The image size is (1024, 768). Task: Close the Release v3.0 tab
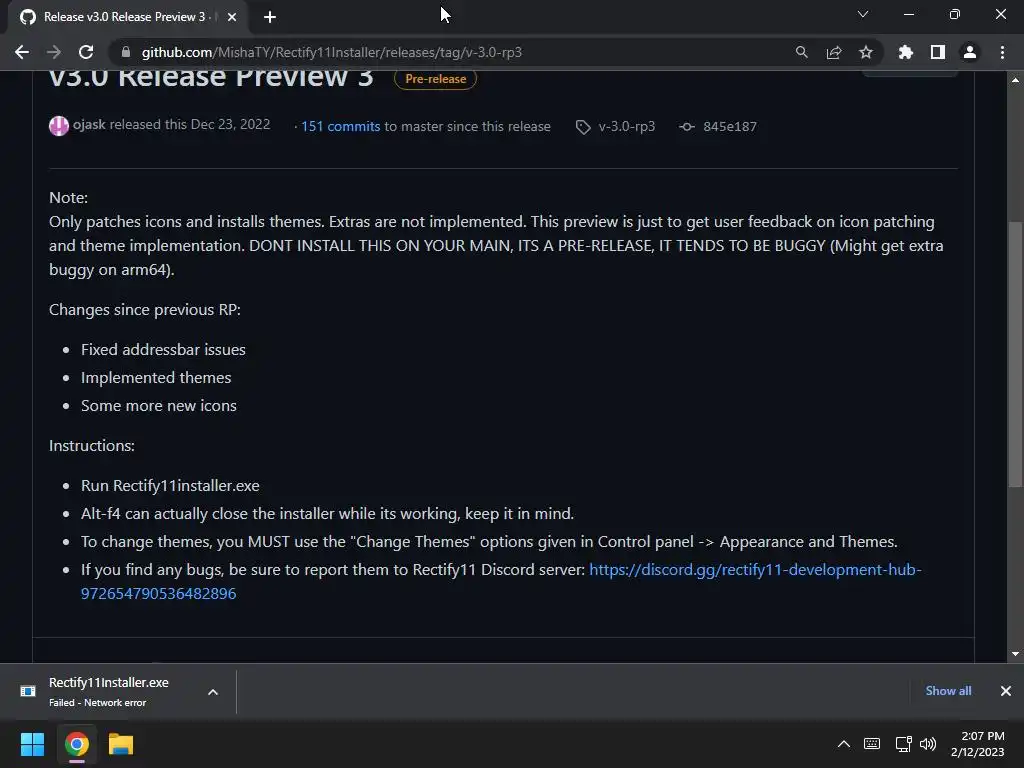[x=232, y=17]
